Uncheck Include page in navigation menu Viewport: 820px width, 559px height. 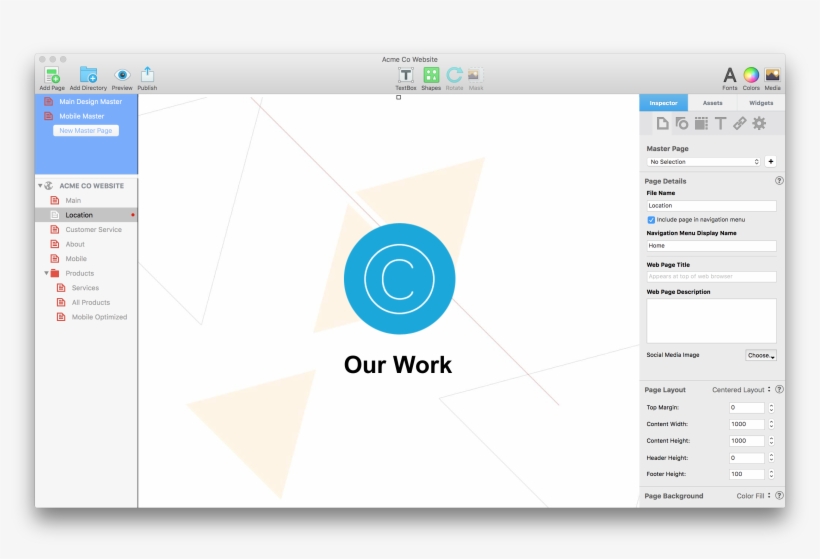(x=651, y=219)
